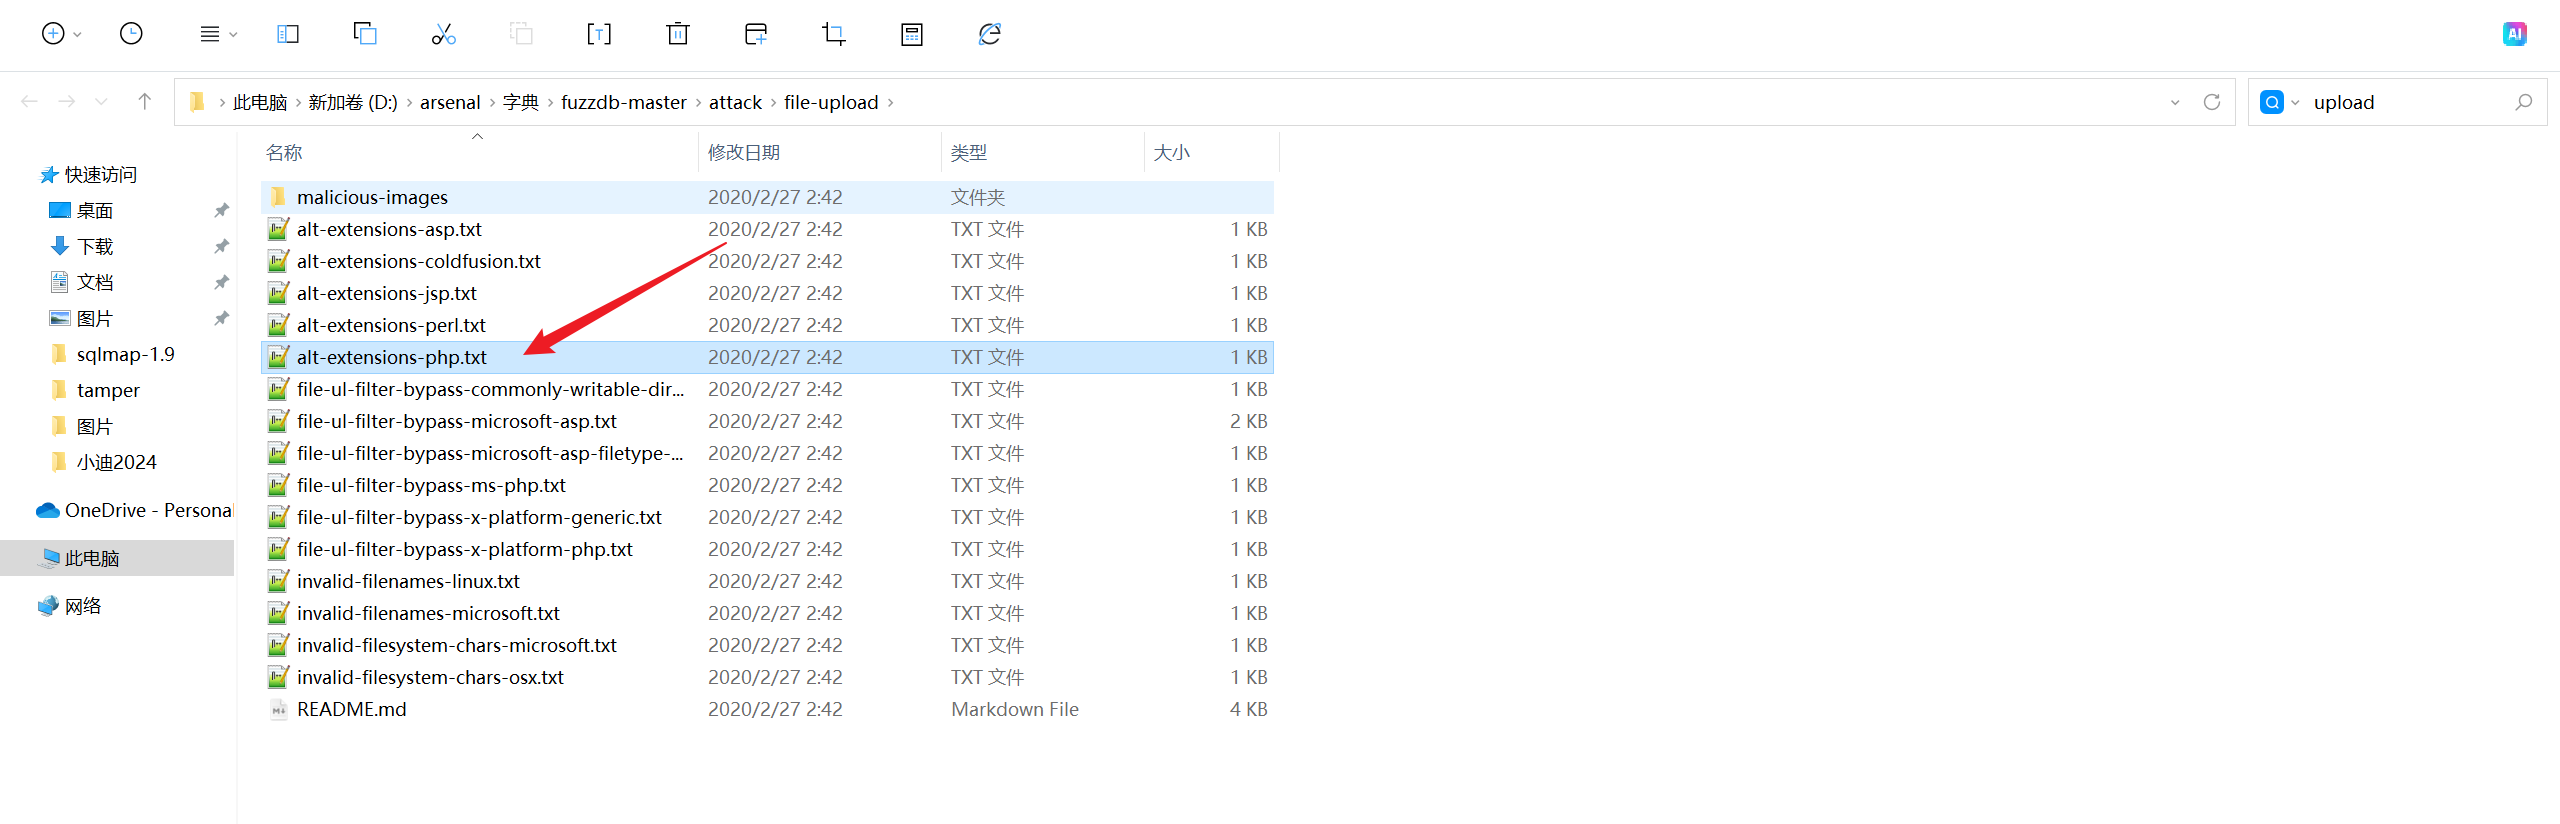The height and width of the screenshot is (824, 2560).
Task: Click icon of alt-extensions-perl.txt
Action: coord(279,325)
